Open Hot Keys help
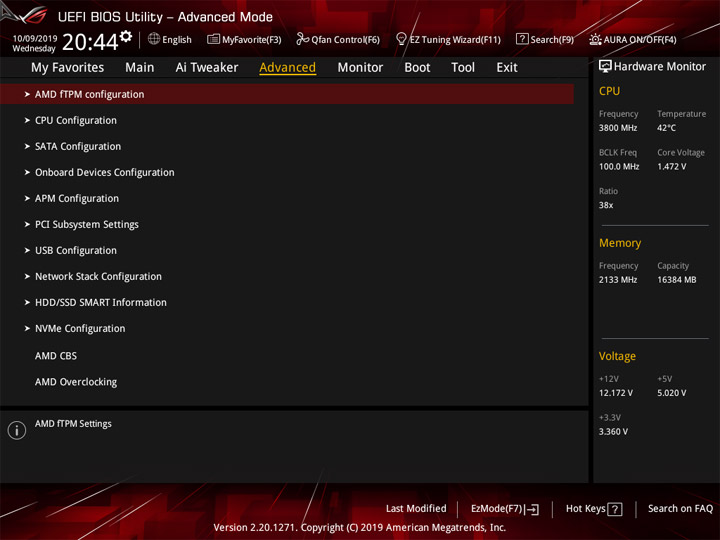Viewport: 720px width, 540px height. (594, 509)
